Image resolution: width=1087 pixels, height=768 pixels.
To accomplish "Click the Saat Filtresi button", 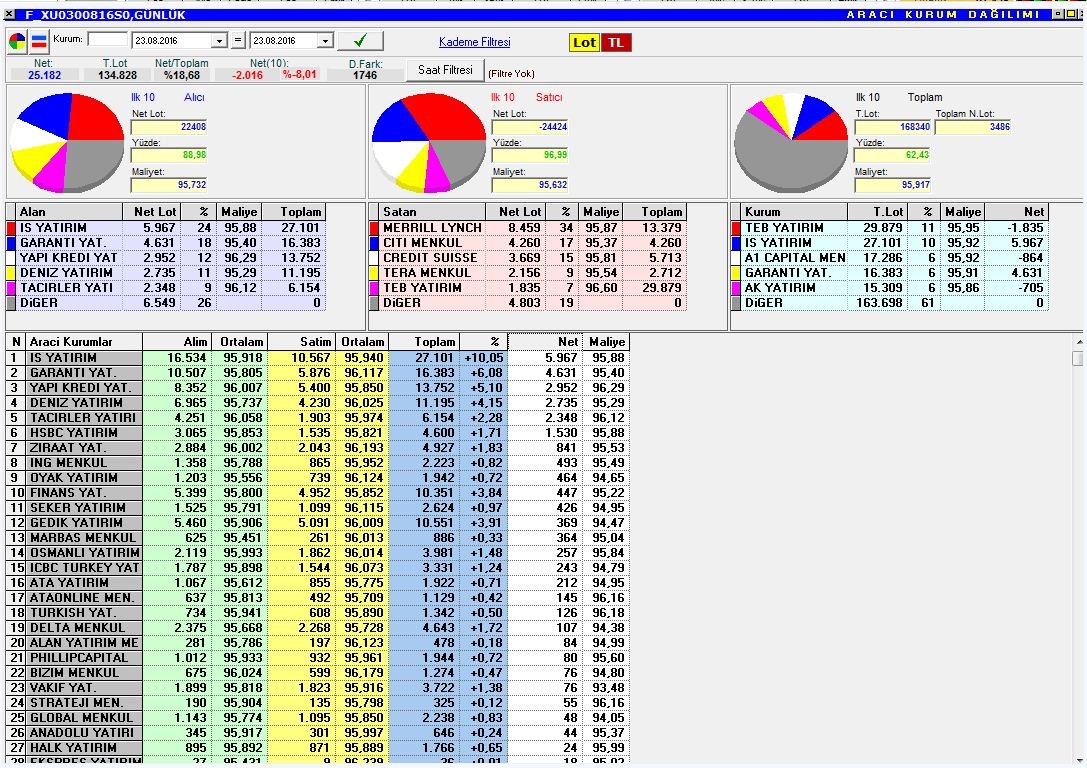I will point(445,70).
